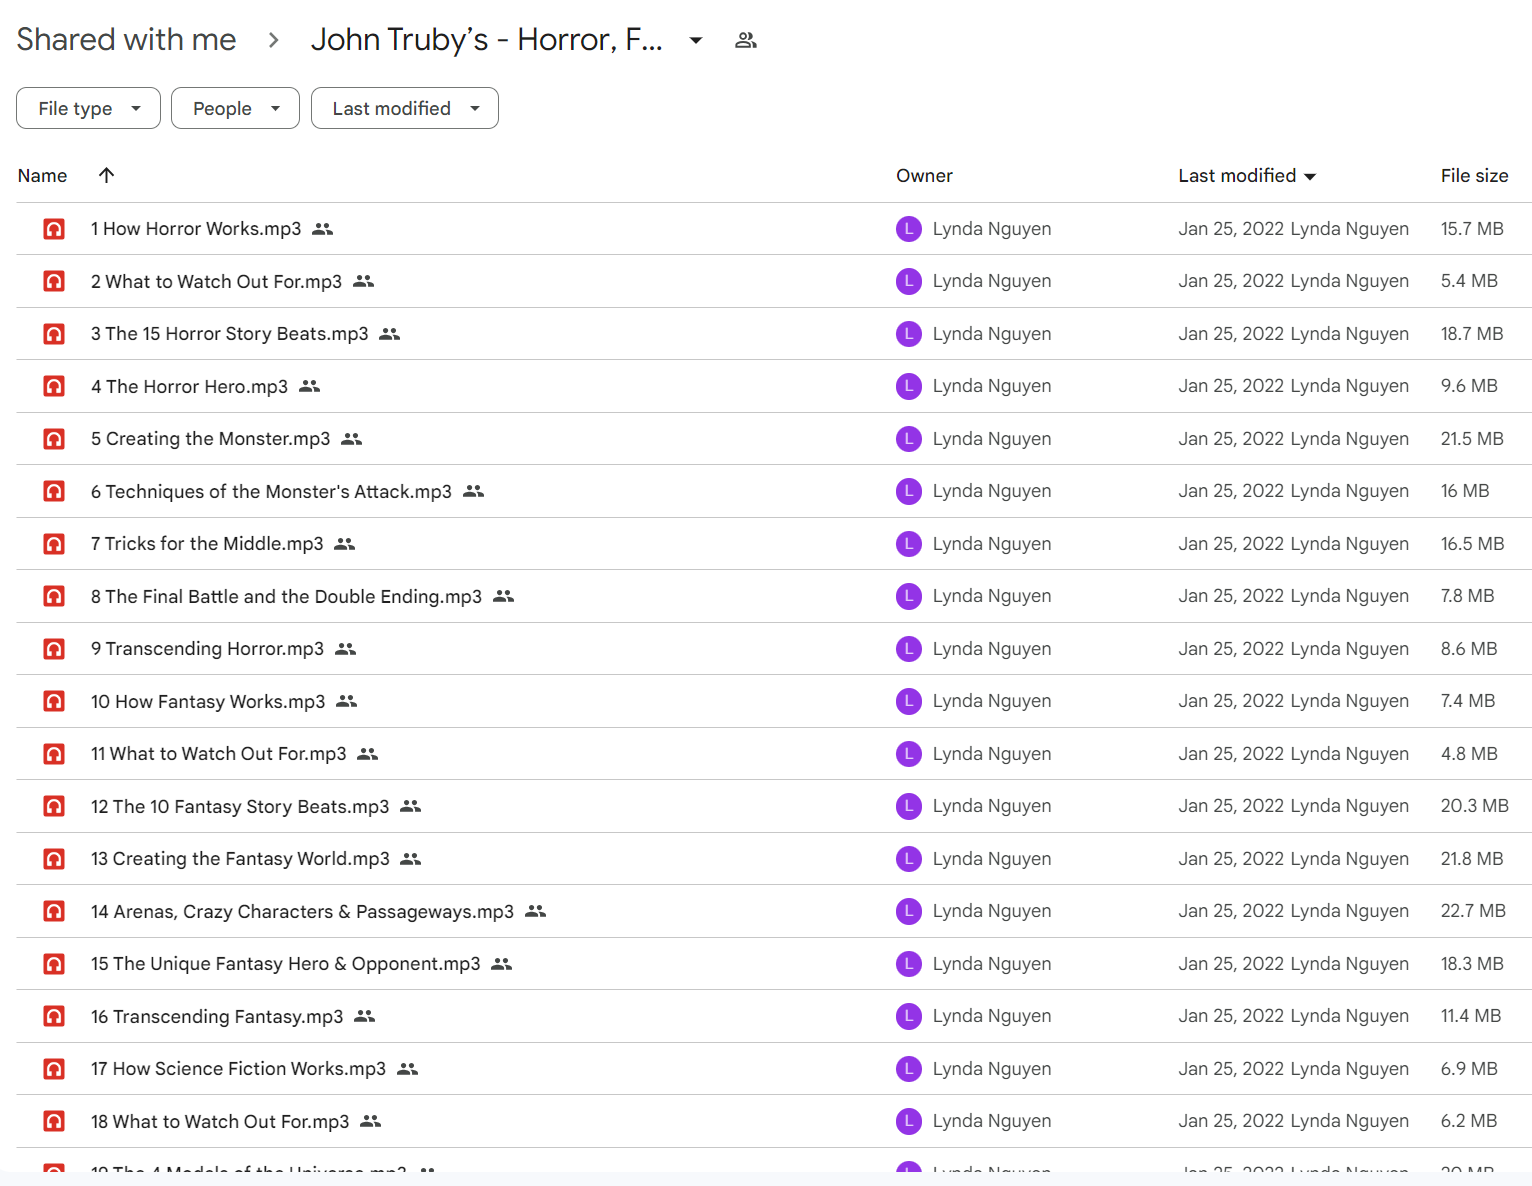1532x1186 pixels.
Task: Click shared icon next to 15 The Unique Fantasy Hero & Opponent.mp3
Action: [x=501, y=964]
